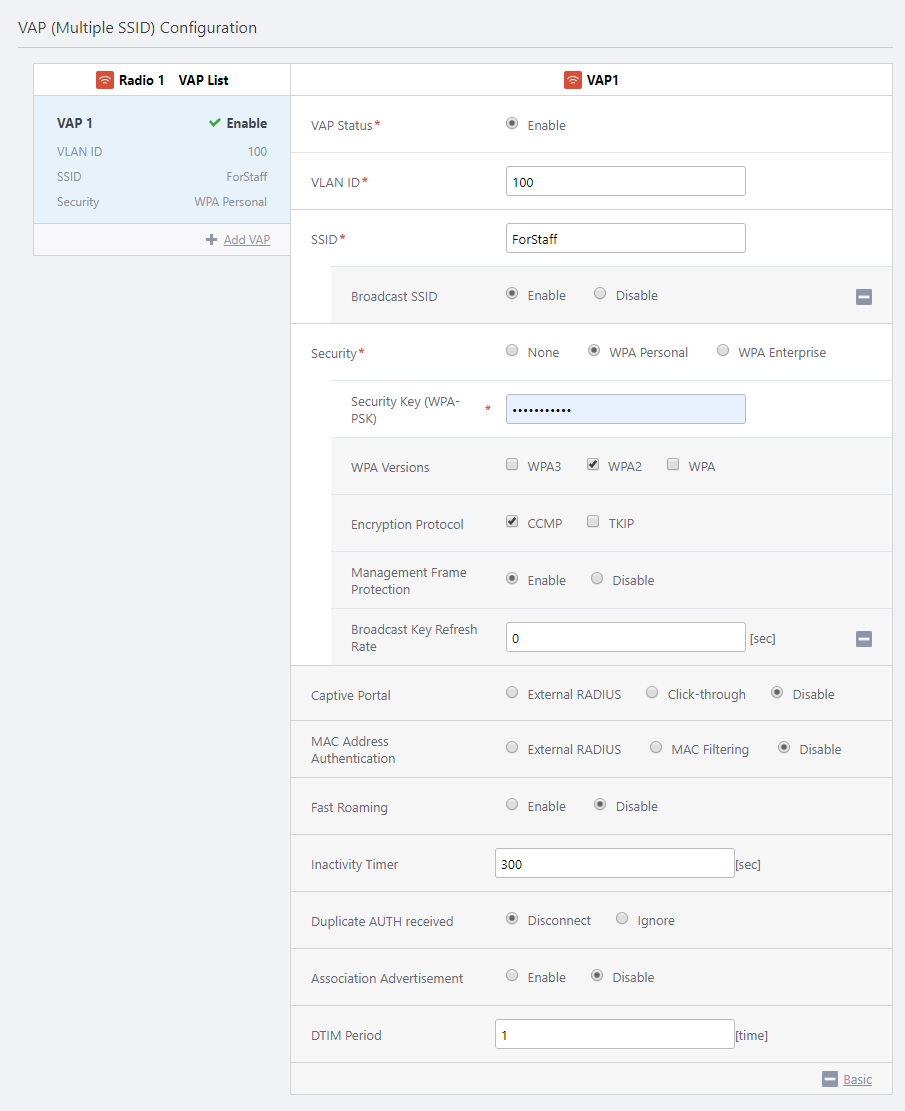Set Broadcast SSID to Disable
The image size is (905, 1111).
tap(600, 294)
